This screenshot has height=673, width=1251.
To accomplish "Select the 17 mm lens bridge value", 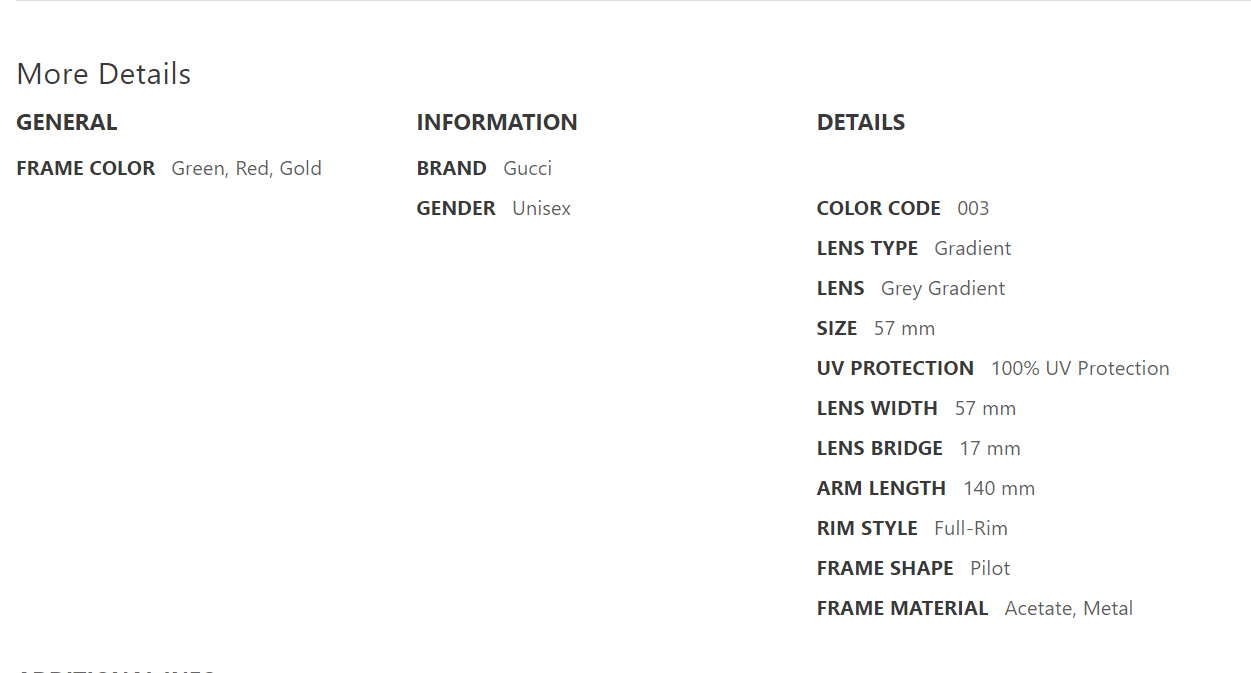I will (x=990, y=448).
